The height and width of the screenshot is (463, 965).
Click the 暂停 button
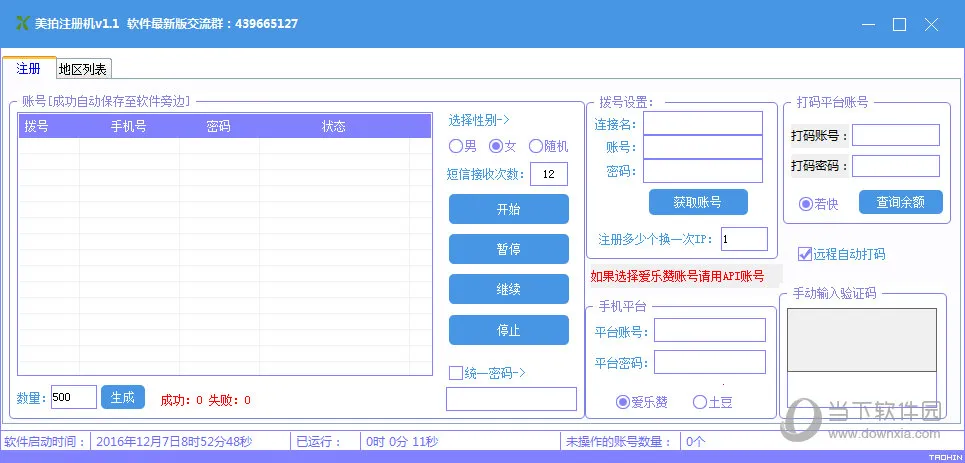pos(508,249)
